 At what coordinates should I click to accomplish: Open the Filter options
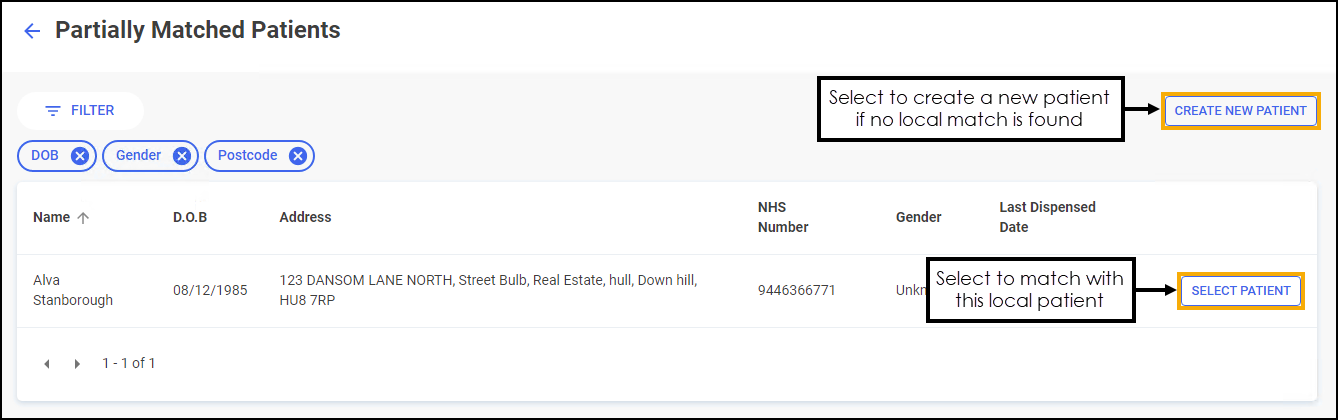pos(80,111)
